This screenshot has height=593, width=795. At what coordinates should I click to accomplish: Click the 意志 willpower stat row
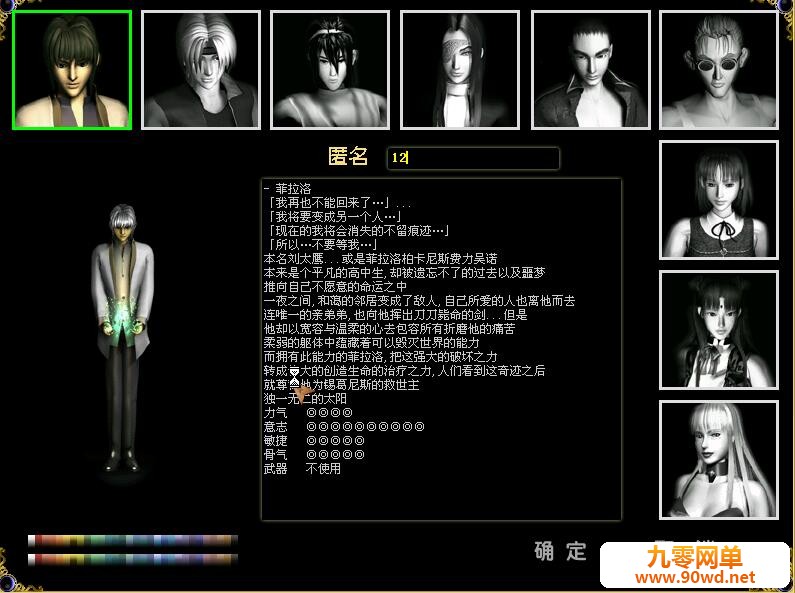(344, 427)
